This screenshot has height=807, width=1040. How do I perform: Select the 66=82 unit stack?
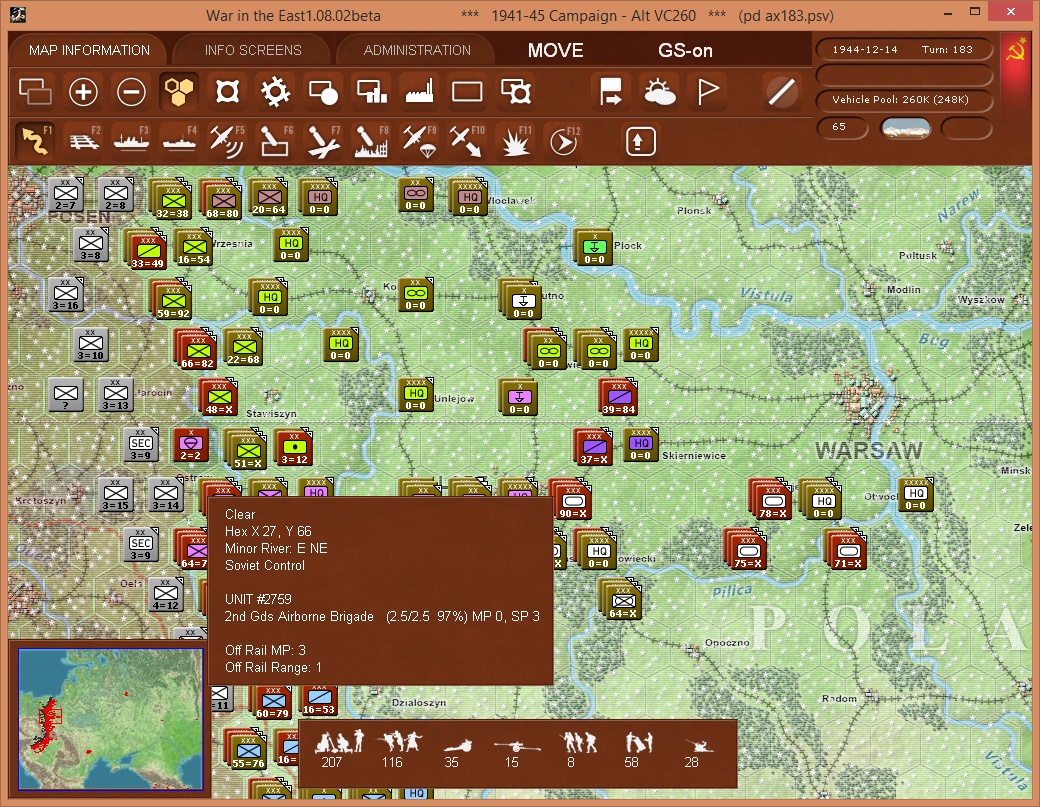[x=197, y=349]
